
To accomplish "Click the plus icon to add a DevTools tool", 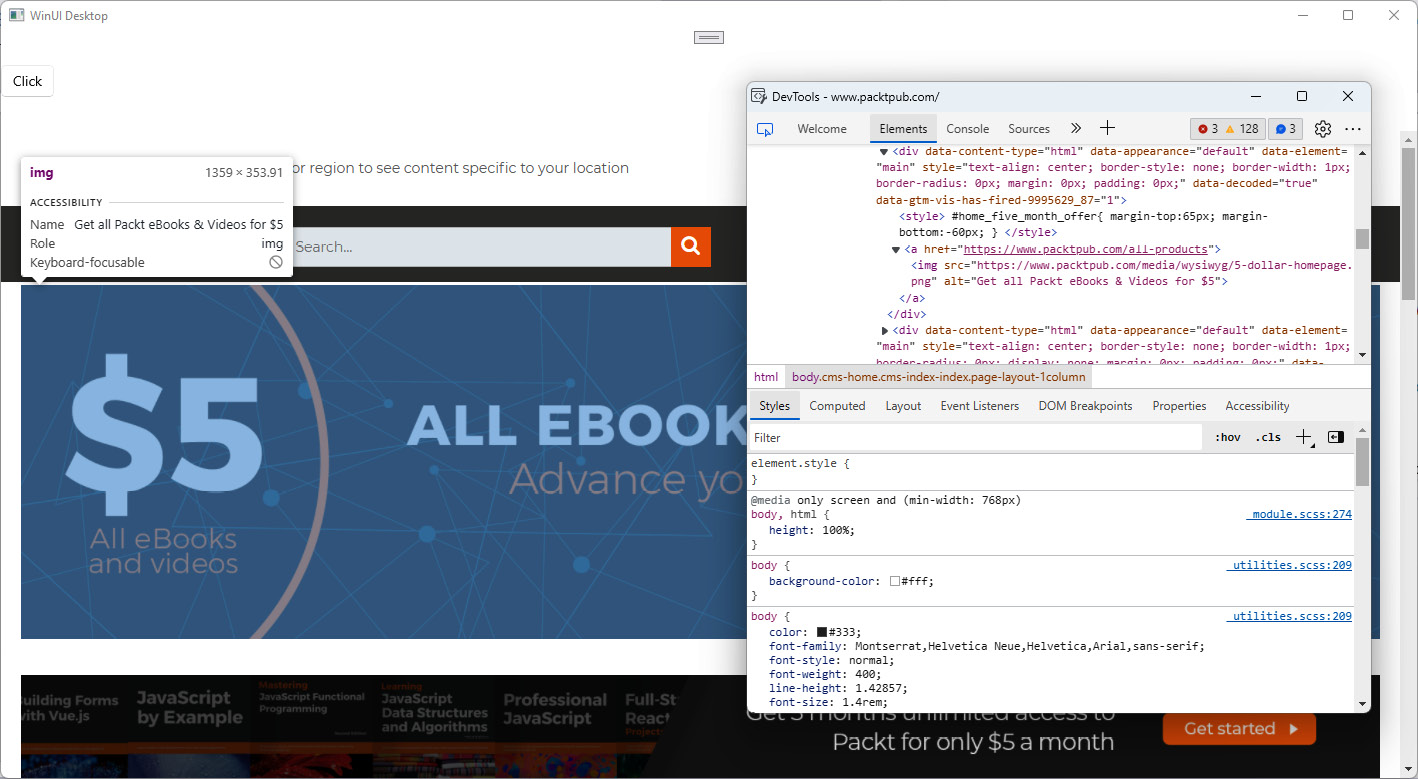I will point(1107,128).
